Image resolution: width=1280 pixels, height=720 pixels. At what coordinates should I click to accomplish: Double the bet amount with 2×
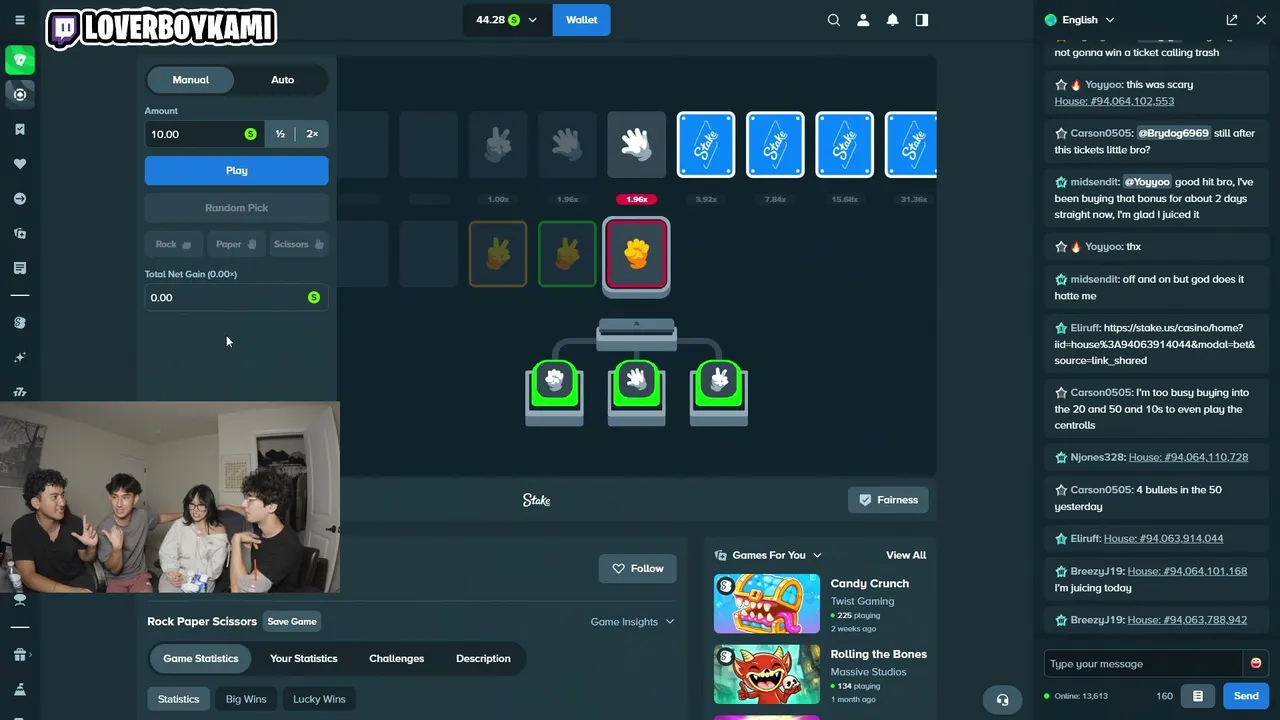(312, 134)
